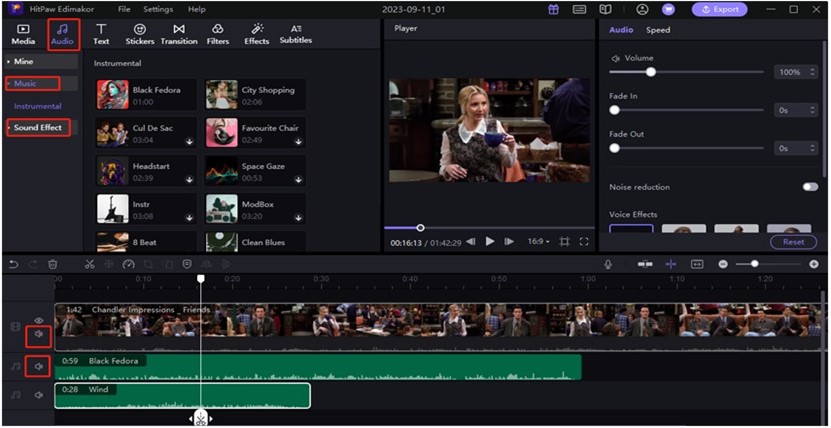This screenshot has height=428, width=831.
Task: Select the City Shopping track
Action: point(255,95)
